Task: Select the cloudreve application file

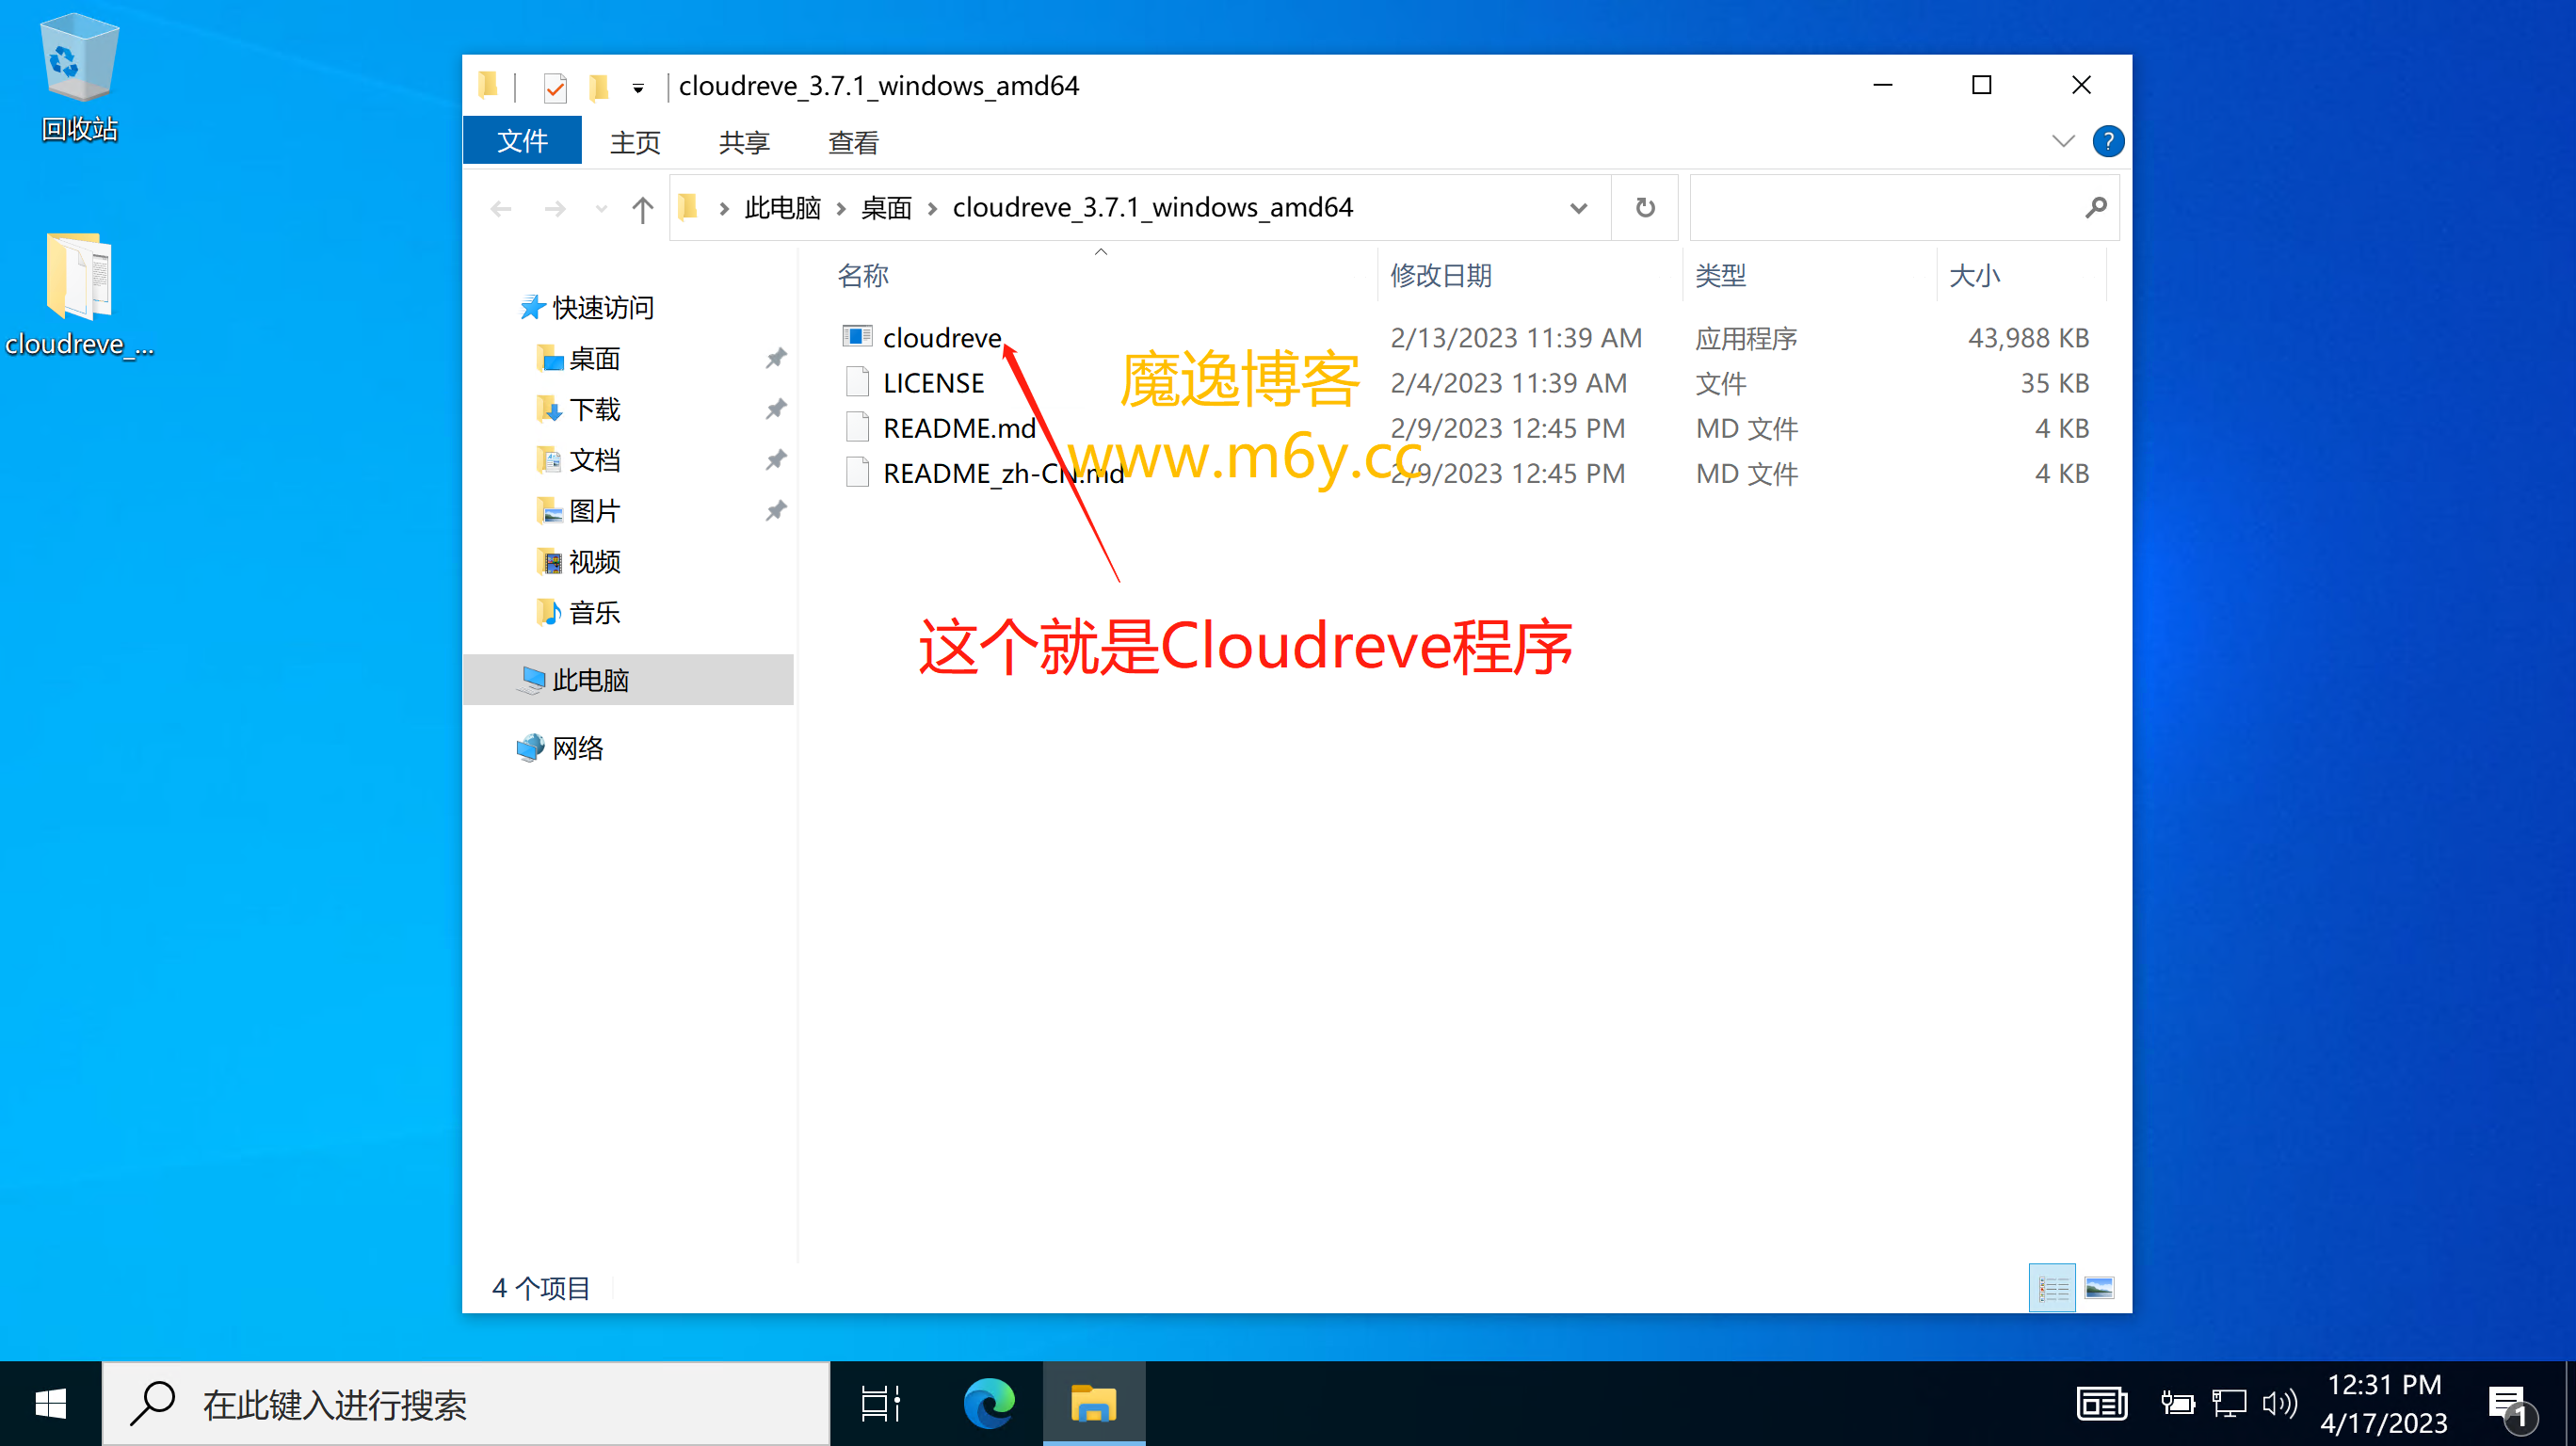Action: (x=942, y=338)
